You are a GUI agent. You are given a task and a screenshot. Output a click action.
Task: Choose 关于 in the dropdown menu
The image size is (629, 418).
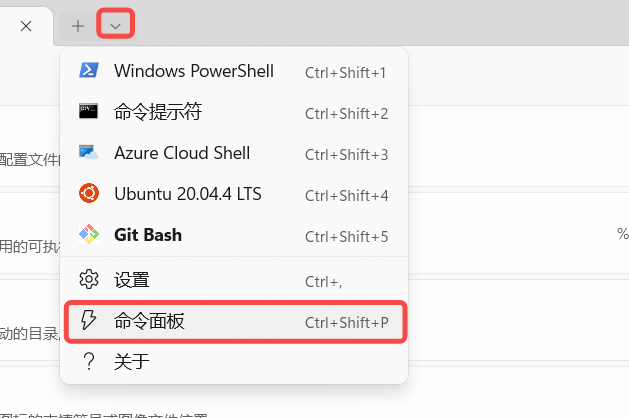[131, 361]
